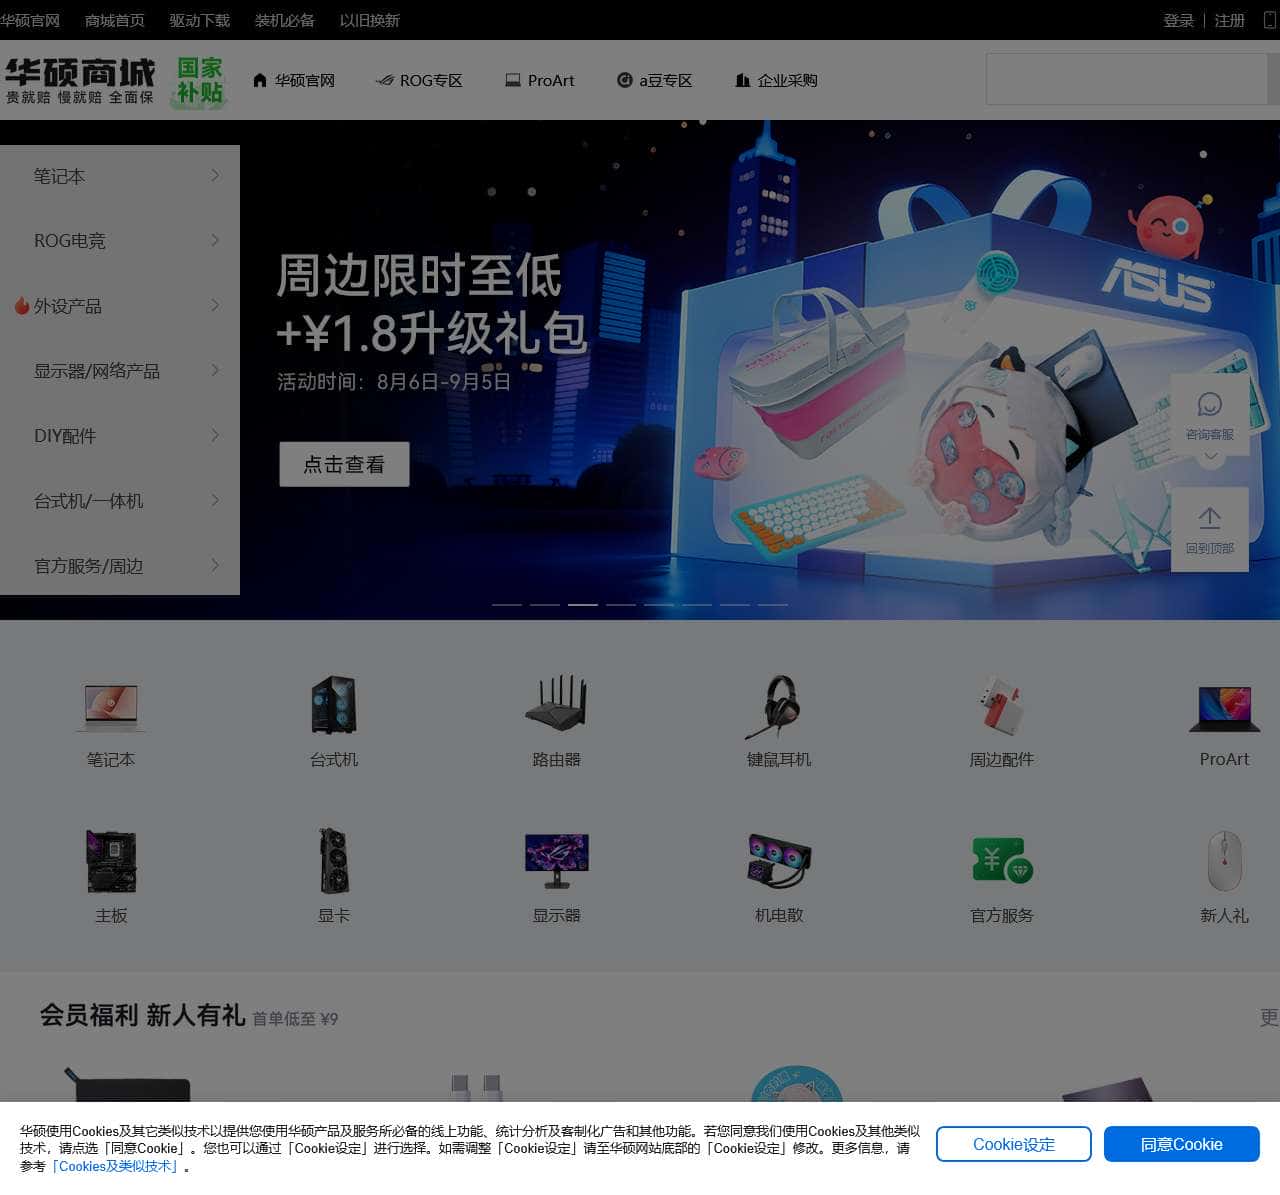The height and width of the screenshot is (1195, 1280).
Task: Expand the 笔记本 sidebar category
Action: (x=120, y=176)
